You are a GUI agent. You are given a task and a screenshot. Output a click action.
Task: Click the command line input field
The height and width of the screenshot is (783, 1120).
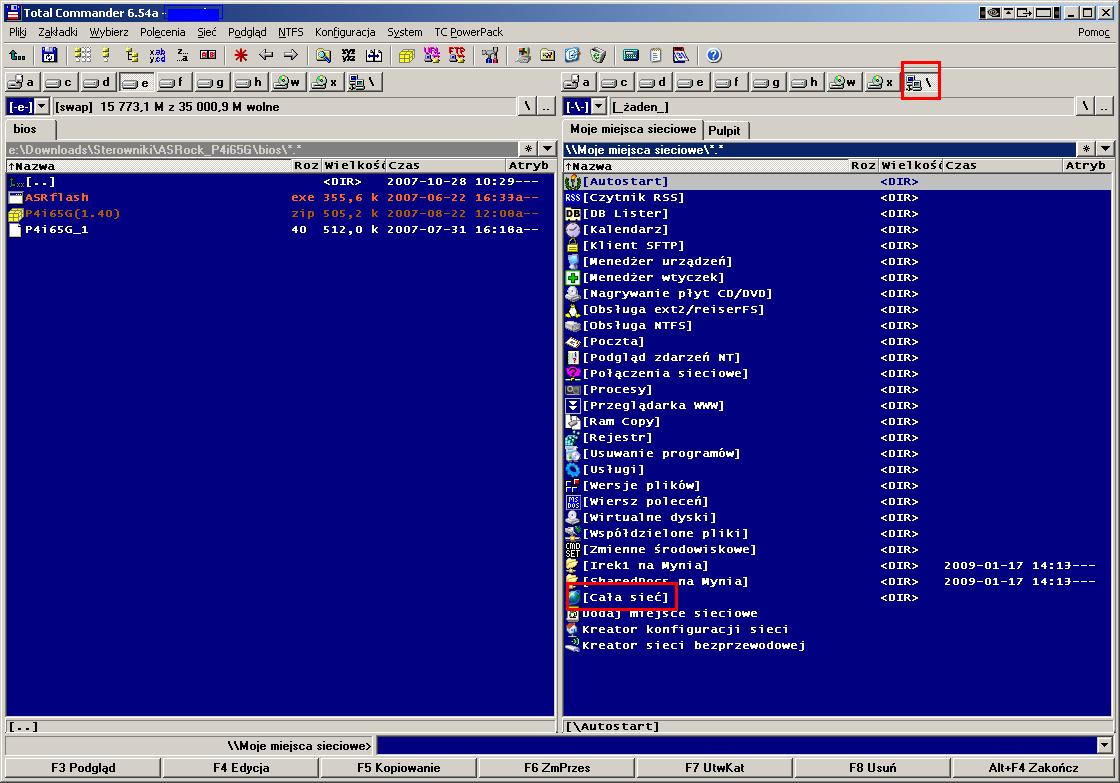tap(736, 746)
